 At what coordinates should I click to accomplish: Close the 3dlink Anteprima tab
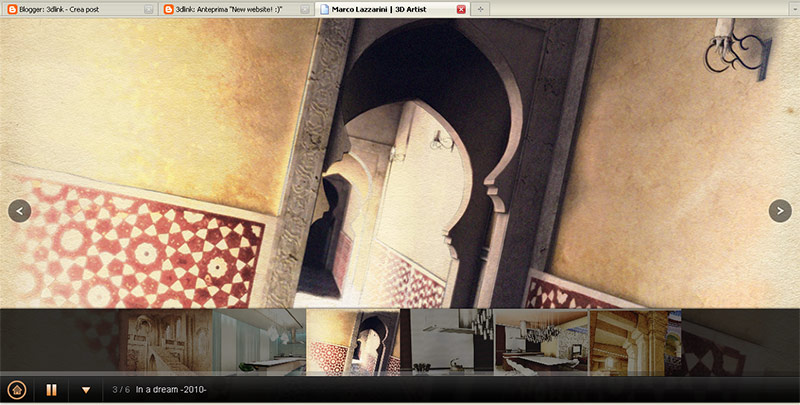pyautogui.click(x=305, y=9)
